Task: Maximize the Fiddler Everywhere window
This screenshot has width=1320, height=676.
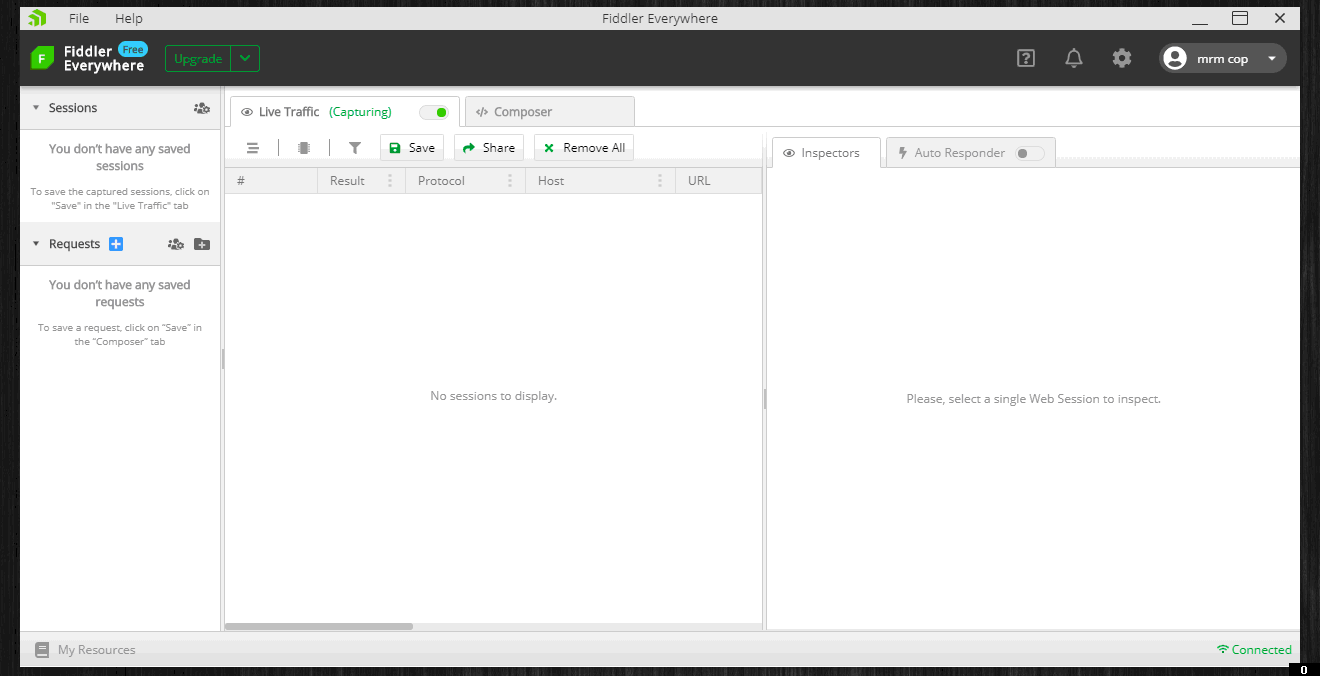Action: [x=1240, y=18]
